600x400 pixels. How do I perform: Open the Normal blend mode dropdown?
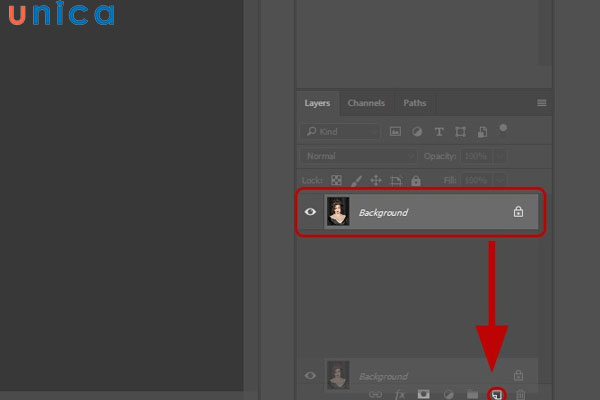coord(358,157)
